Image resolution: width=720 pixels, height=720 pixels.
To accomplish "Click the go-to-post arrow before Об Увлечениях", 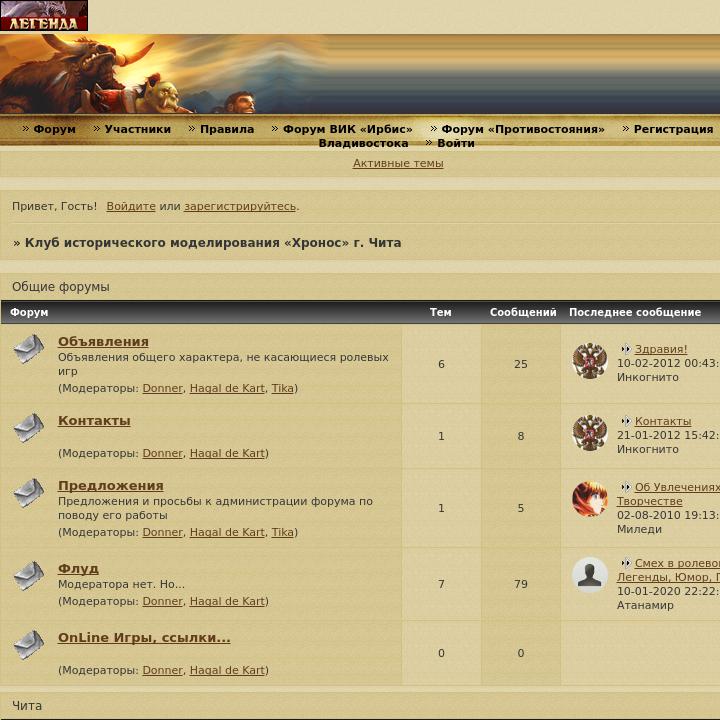I will coord(625,487).
